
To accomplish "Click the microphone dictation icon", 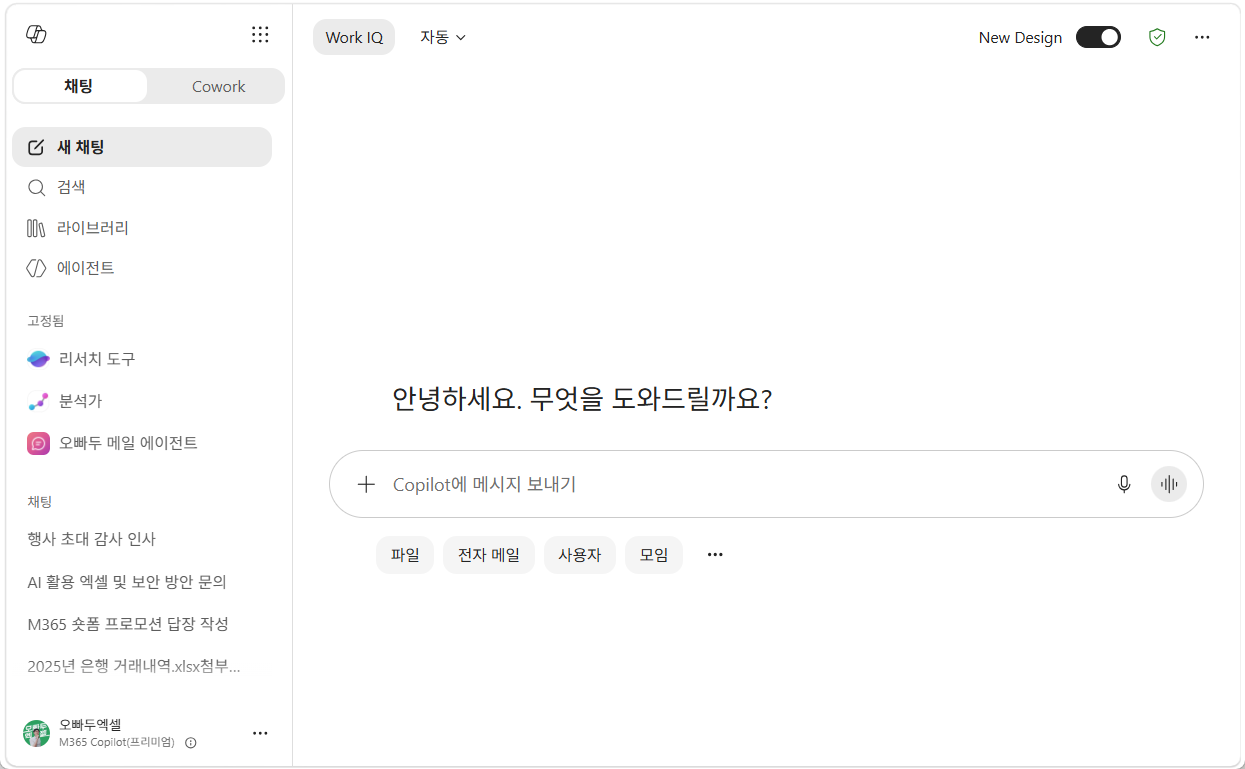I will [1124, 484].
